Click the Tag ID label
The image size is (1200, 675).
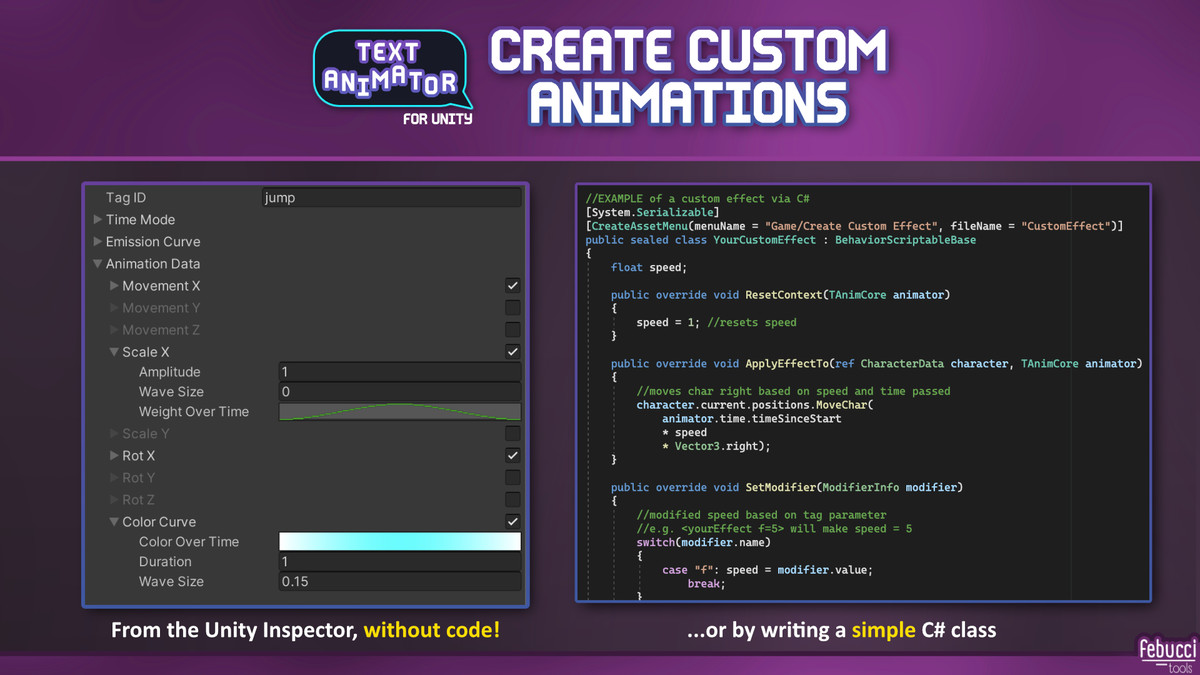click(126, 198)
